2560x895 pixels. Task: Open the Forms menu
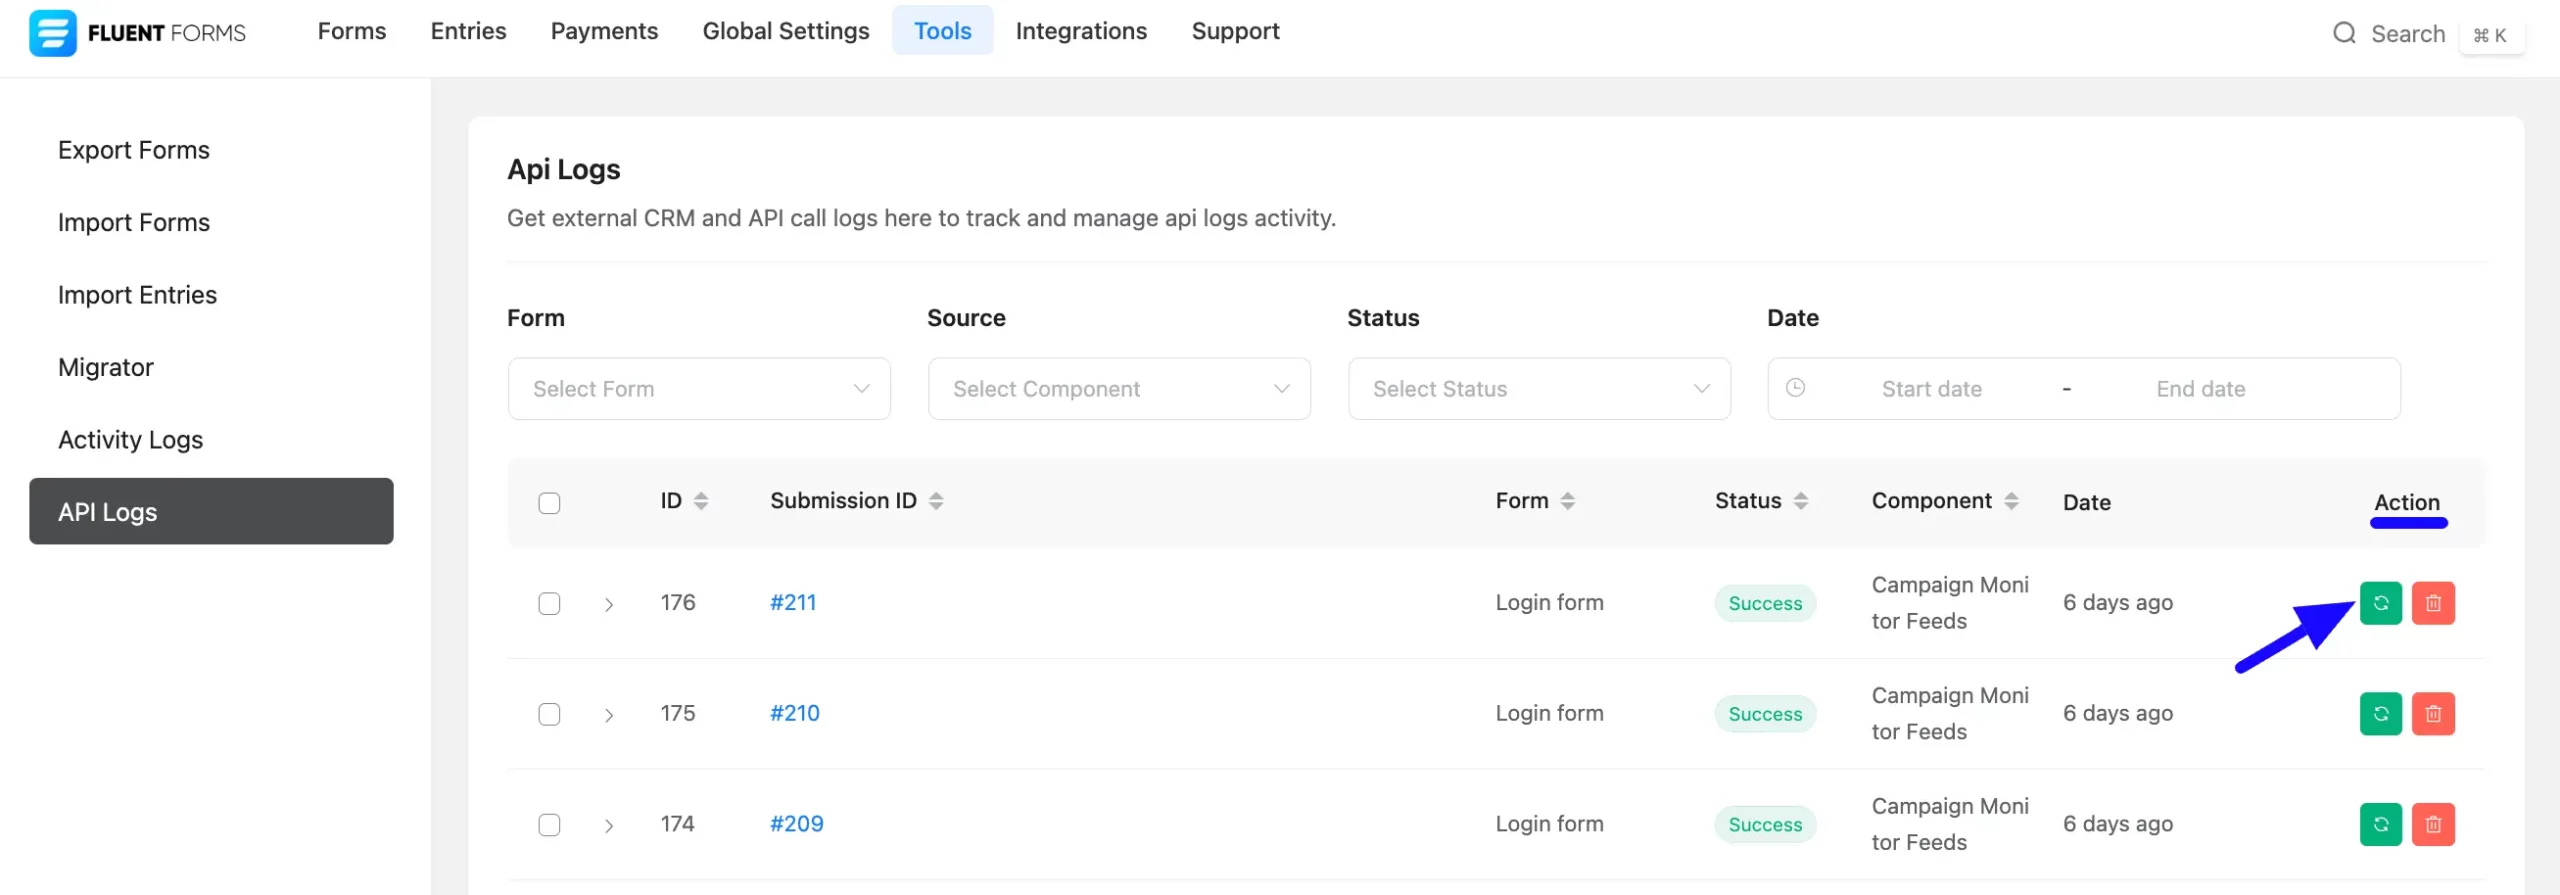pyautogui.click(x=352, y=31)
